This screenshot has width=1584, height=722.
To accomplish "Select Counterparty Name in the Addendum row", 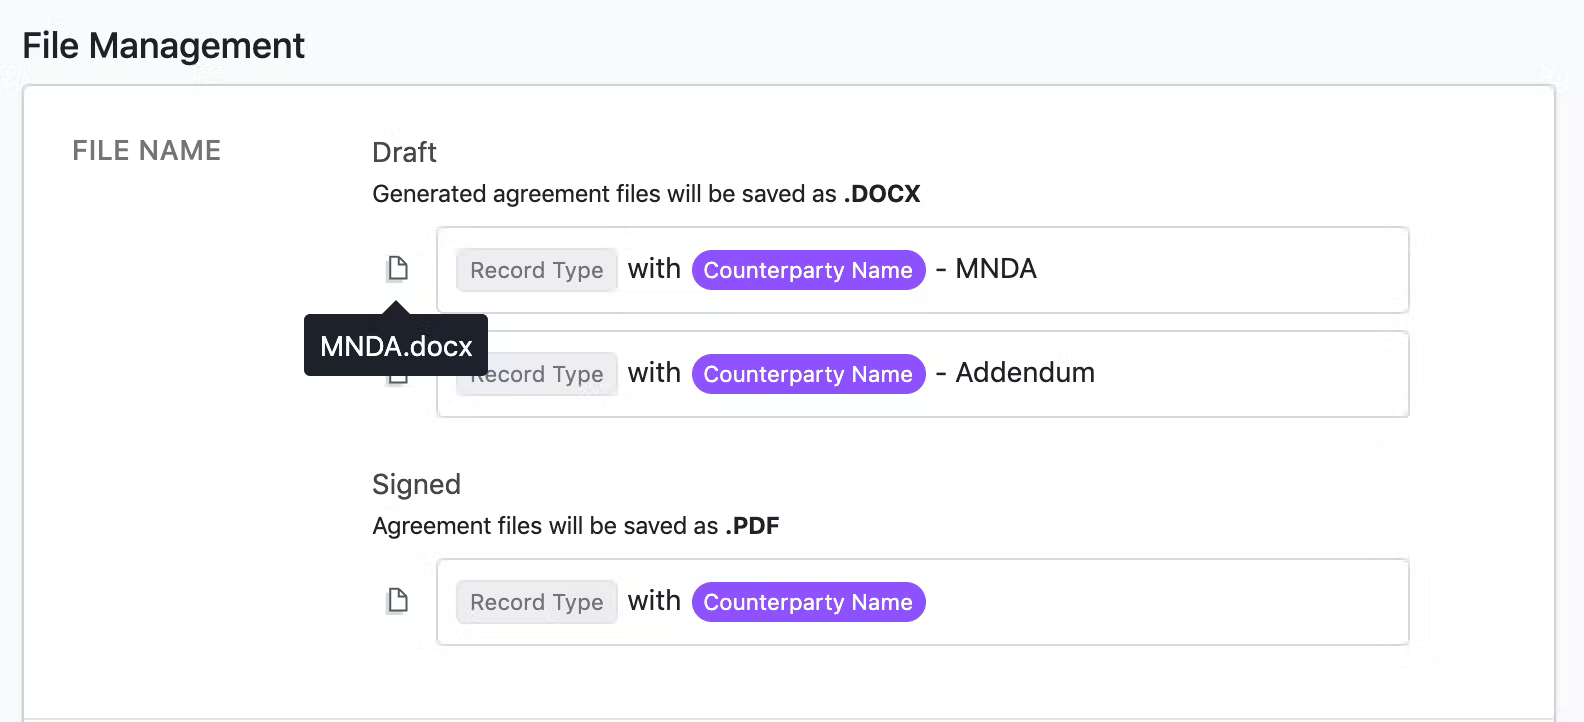I will 808,373.
